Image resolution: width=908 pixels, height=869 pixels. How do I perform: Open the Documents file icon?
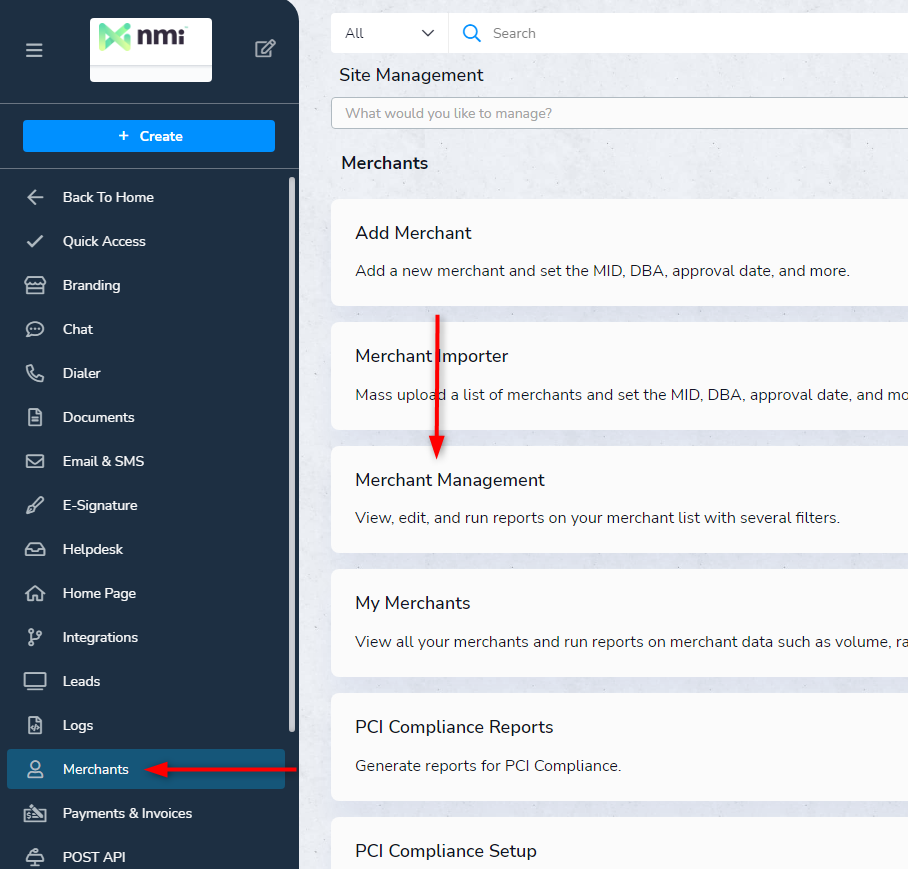point(35,417)
